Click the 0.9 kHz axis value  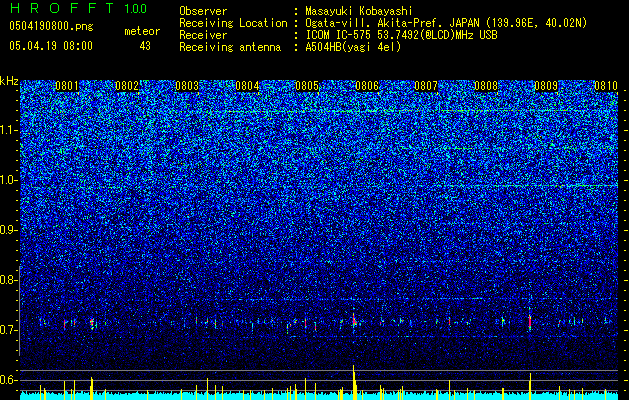tap(8, 230)
